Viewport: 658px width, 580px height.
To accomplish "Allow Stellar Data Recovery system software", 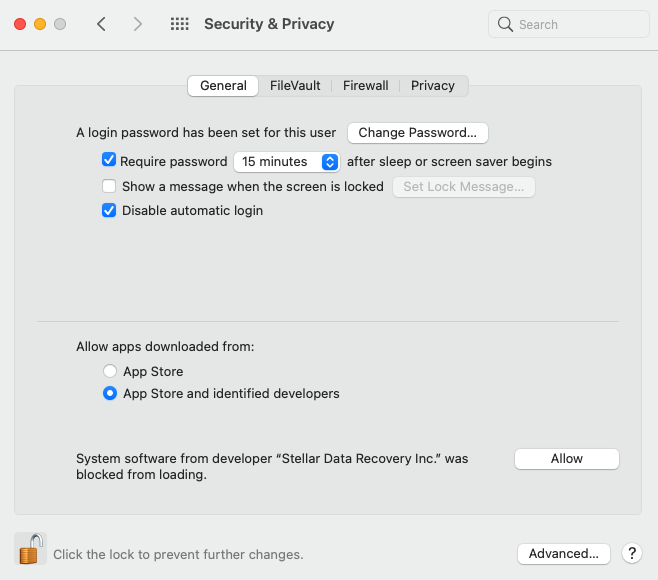I will (x=567, y=459).
